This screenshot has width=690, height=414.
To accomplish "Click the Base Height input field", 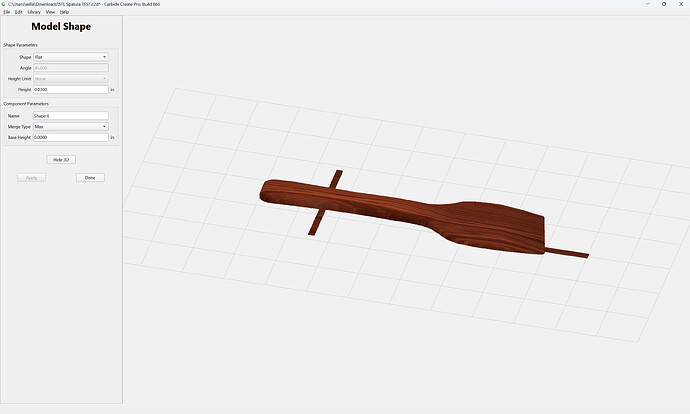I will tap(71, 137).
